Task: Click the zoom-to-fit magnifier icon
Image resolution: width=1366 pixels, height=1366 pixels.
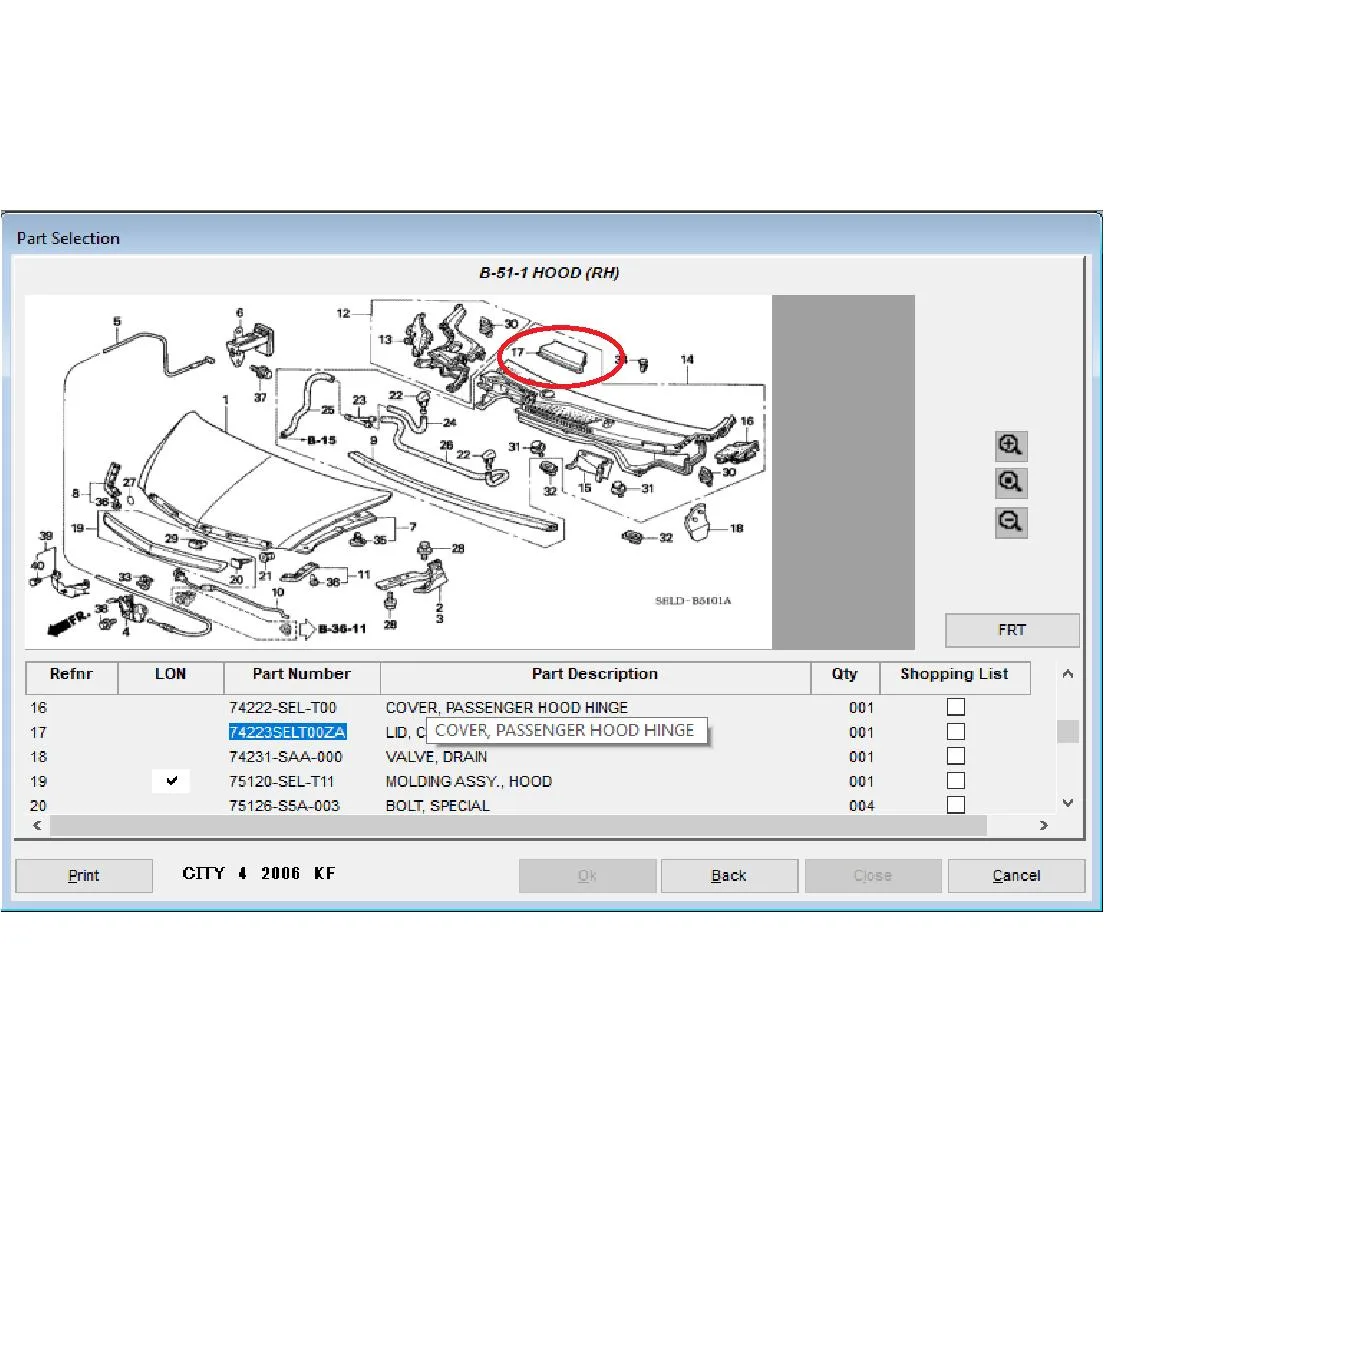Action: tap(1011, 484)
